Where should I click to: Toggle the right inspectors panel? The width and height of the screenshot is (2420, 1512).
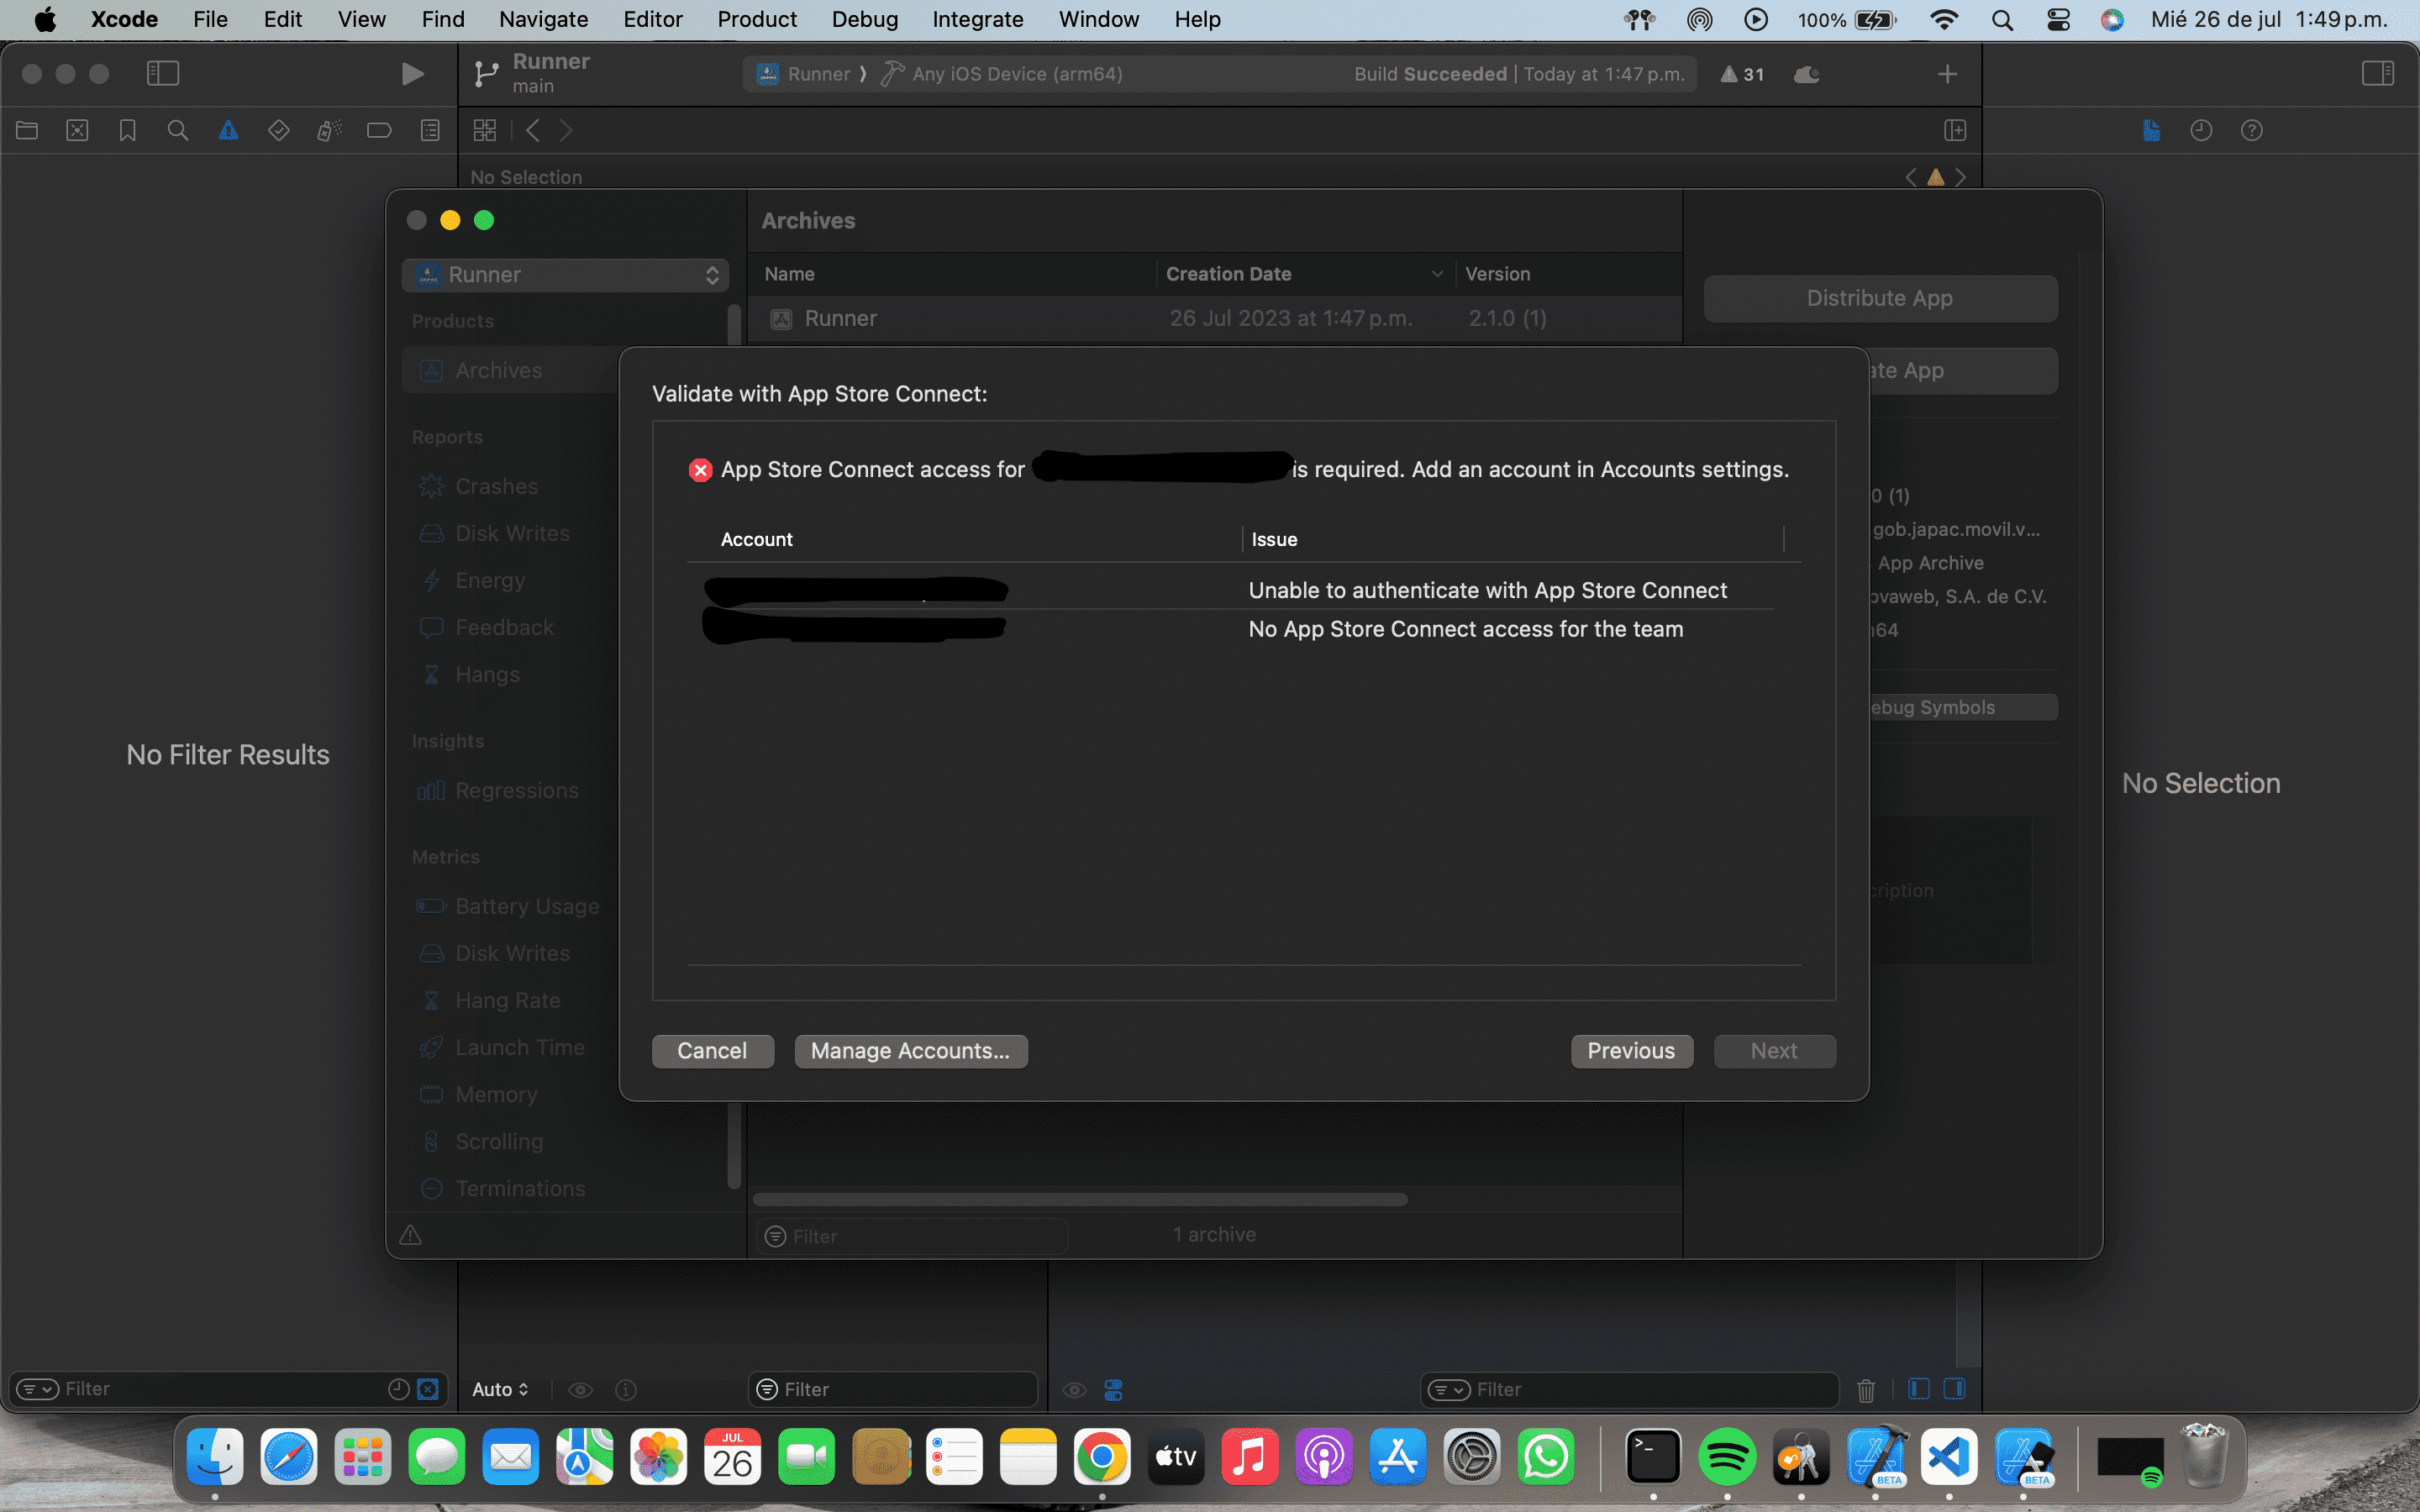pos(2377,73)
